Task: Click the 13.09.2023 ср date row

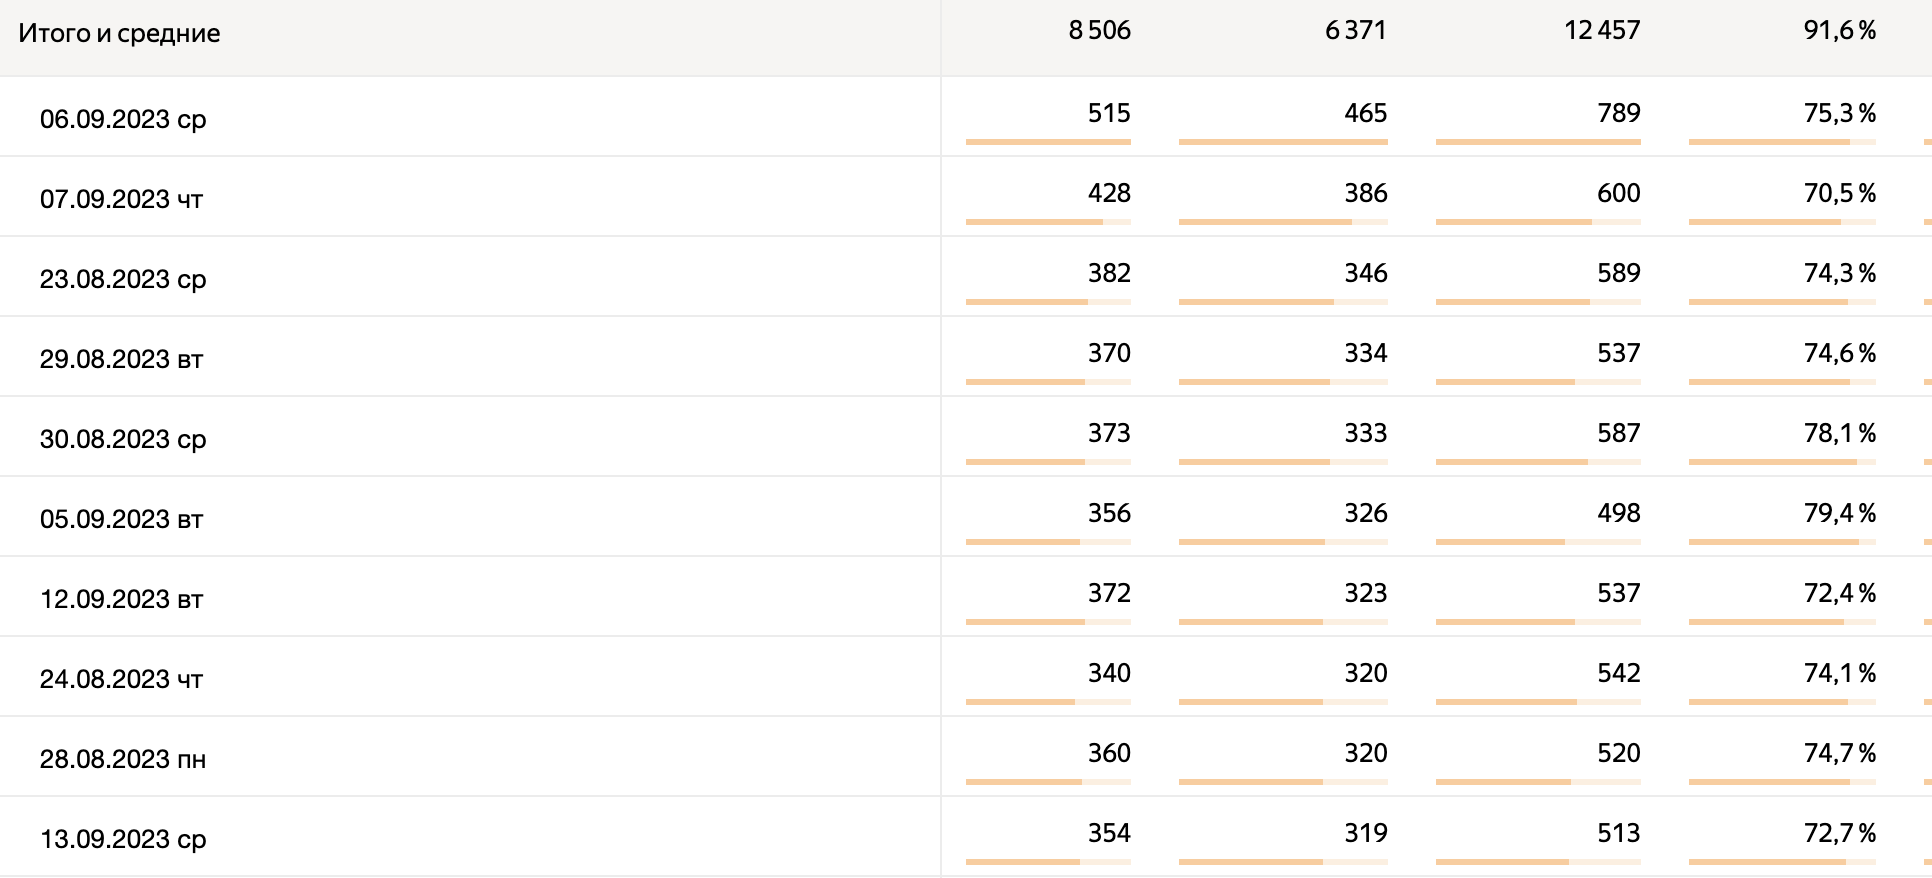Action: [x=123, y=839]
